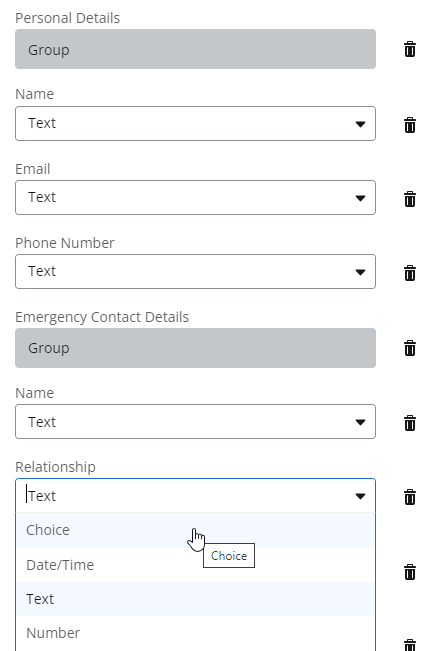This screenshot has width=431, height=651.
Task: Open the Name type dropdown in Personal Details
Action: pos(195,123)
